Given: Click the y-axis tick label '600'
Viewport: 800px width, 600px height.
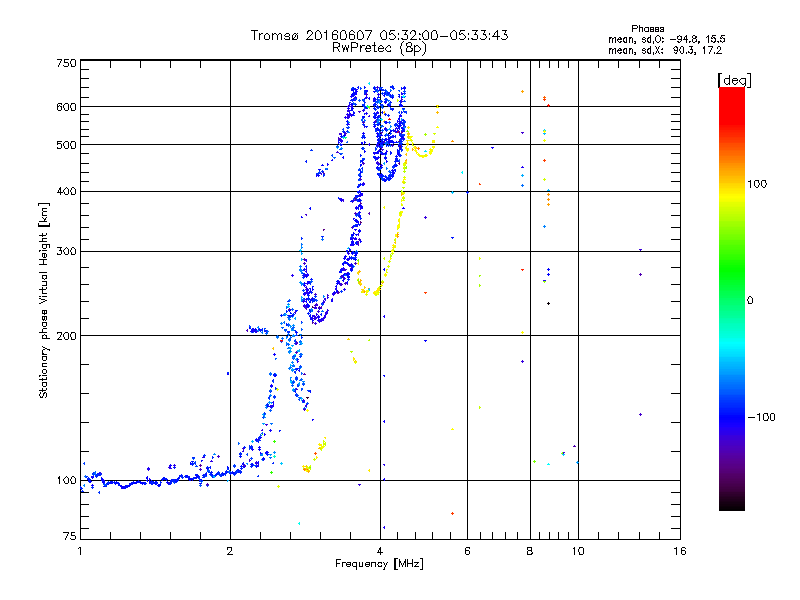Looking at the screenshot, I should tap(67, 107).
